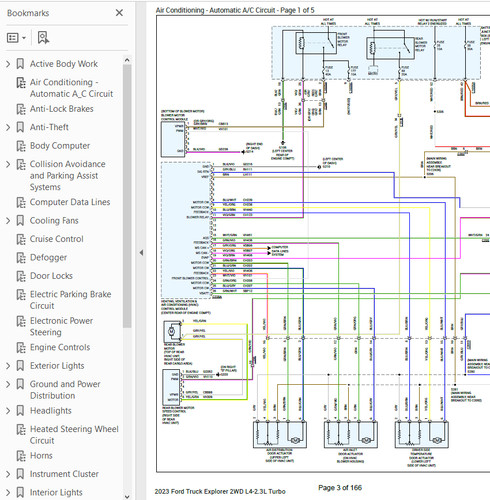This screenshot has height=500, width=490.
Task: Expand Ground and Power Distribution bookmark
Action: (8, 384)
